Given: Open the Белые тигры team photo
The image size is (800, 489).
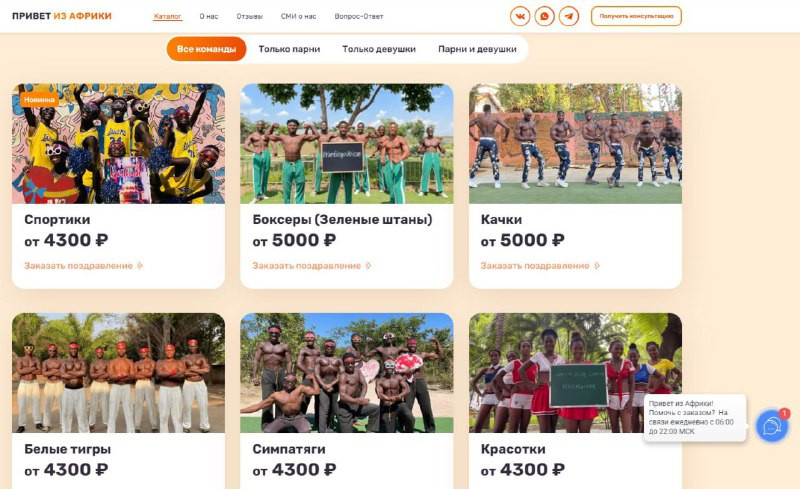Looking at the screenshot, I should point(118,373).
